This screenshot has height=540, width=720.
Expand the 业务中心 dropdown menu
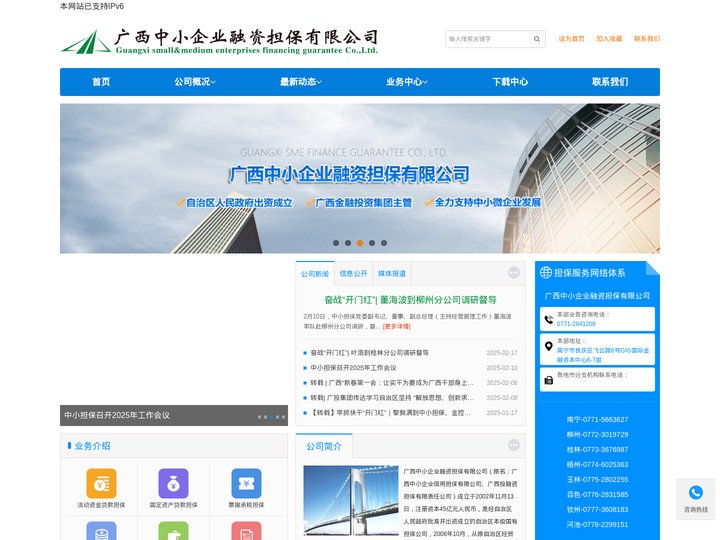(x=407, y=82)
